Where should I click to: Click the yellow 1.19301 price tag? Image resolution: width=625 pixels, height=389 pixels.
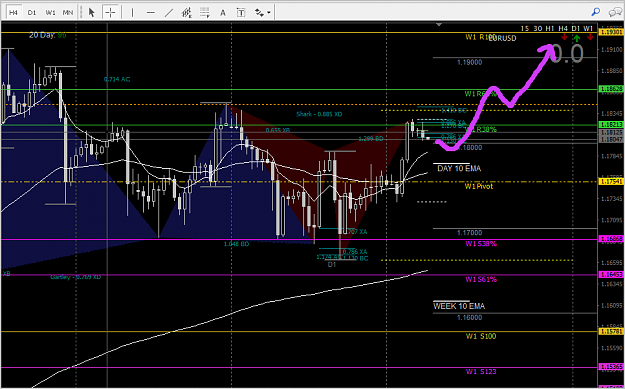[x=611, y=32]
